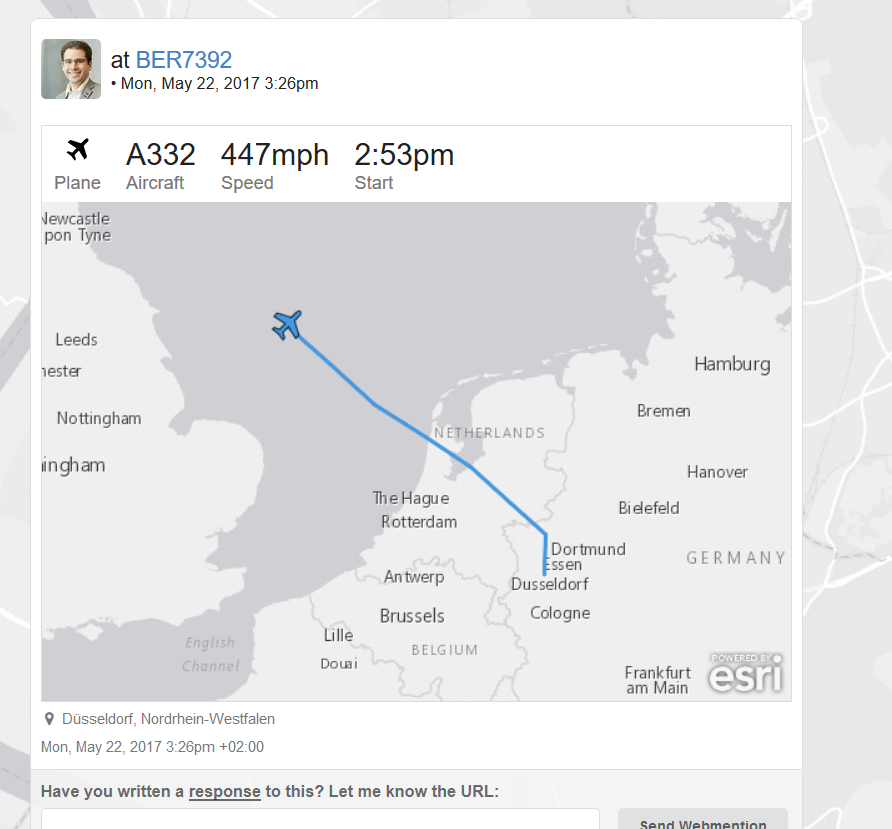The width and height of the screenshot is (892, 829).
Task: Click the Düsseldorf, Nordrhein-Westfalen location text
Action: (x=168, y=719)
